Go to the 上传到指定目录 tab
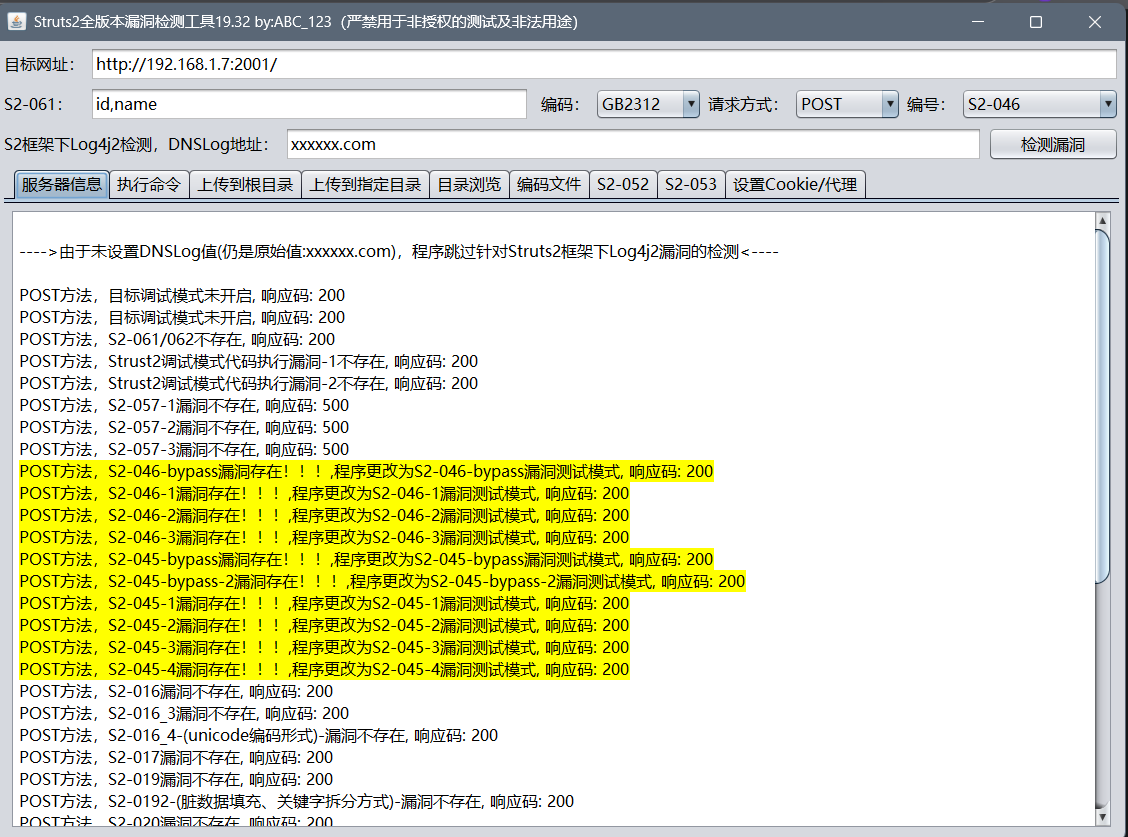 point(365,185)
